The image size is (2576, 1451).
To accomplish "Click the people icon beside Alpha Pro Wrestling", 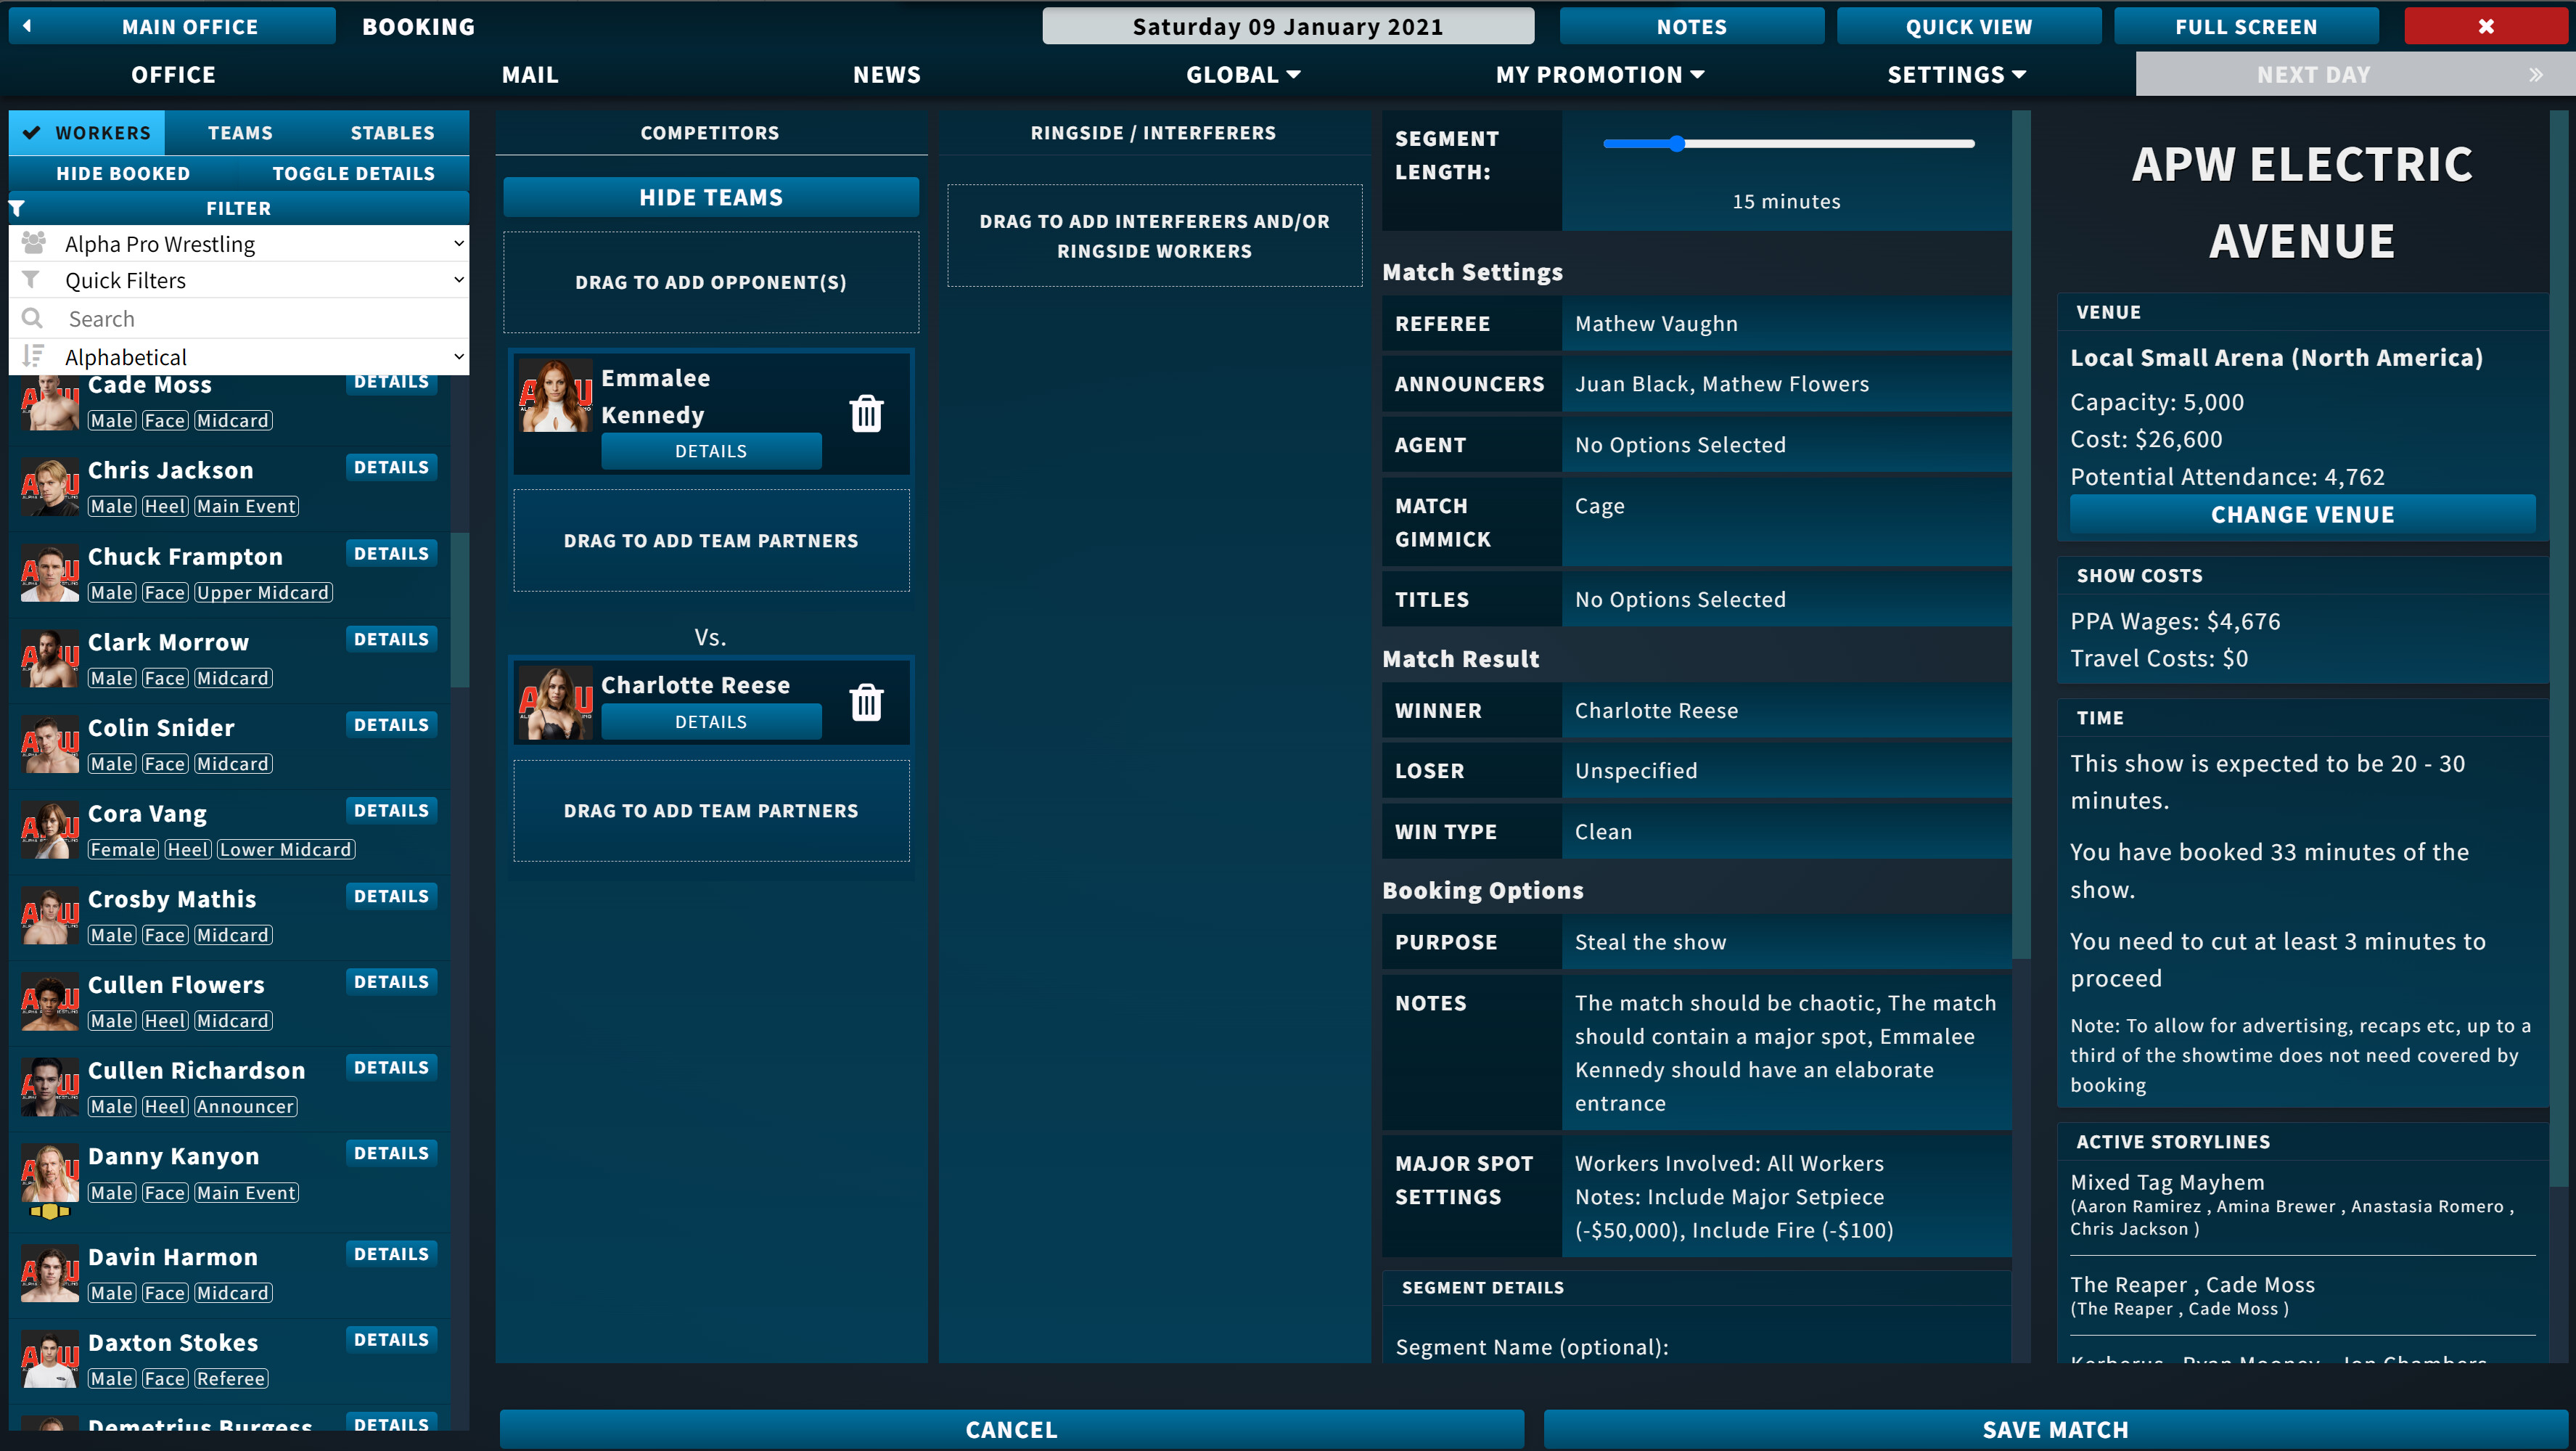I will coord(31,242).
